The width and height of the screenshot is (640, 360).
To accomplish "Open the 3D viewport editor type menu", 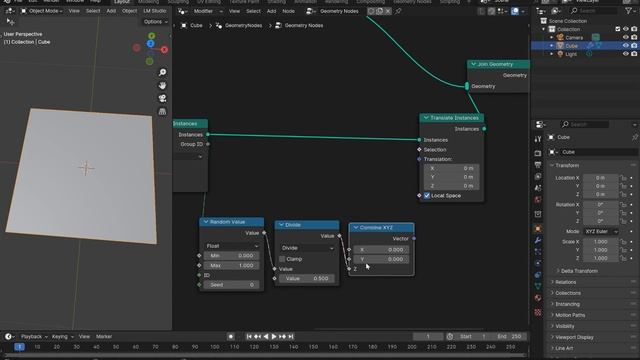I will (10, 11).
